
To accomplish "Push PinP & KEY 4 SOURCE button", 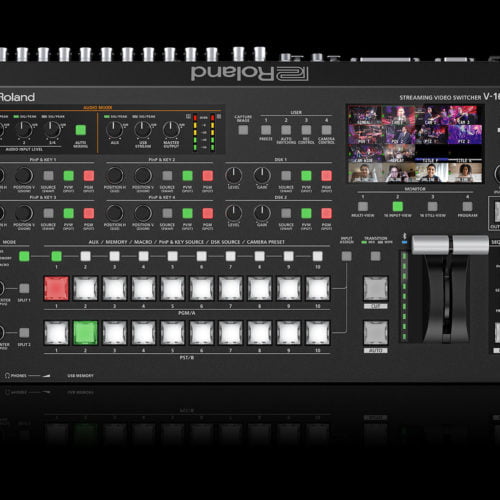I will (167, 213).
